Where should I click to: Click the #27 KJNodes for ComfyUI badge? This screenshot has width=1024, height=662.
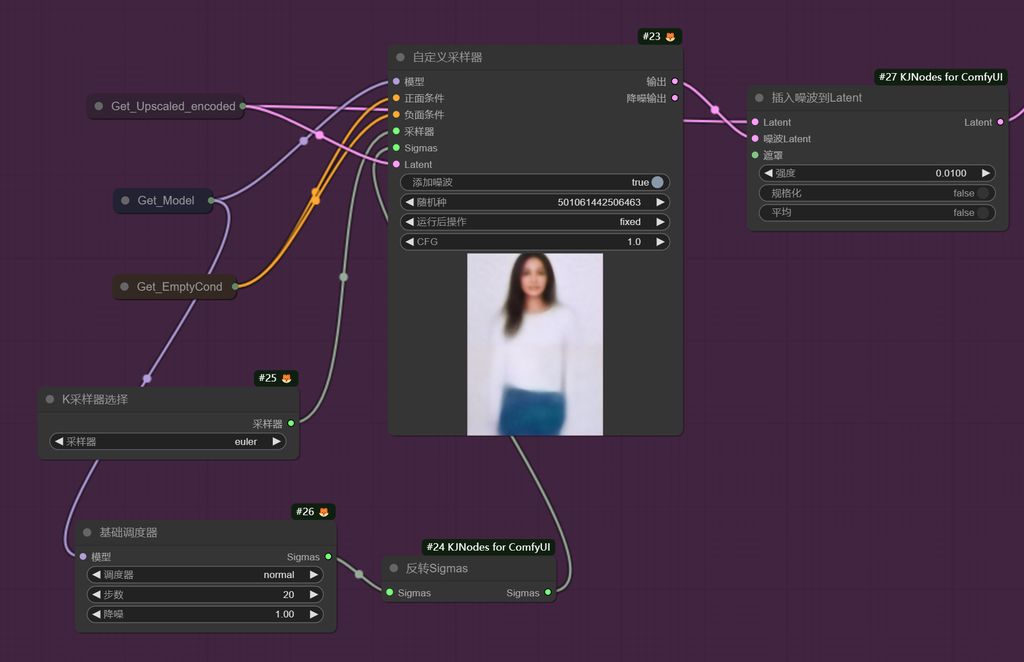(x=940, y=77)
